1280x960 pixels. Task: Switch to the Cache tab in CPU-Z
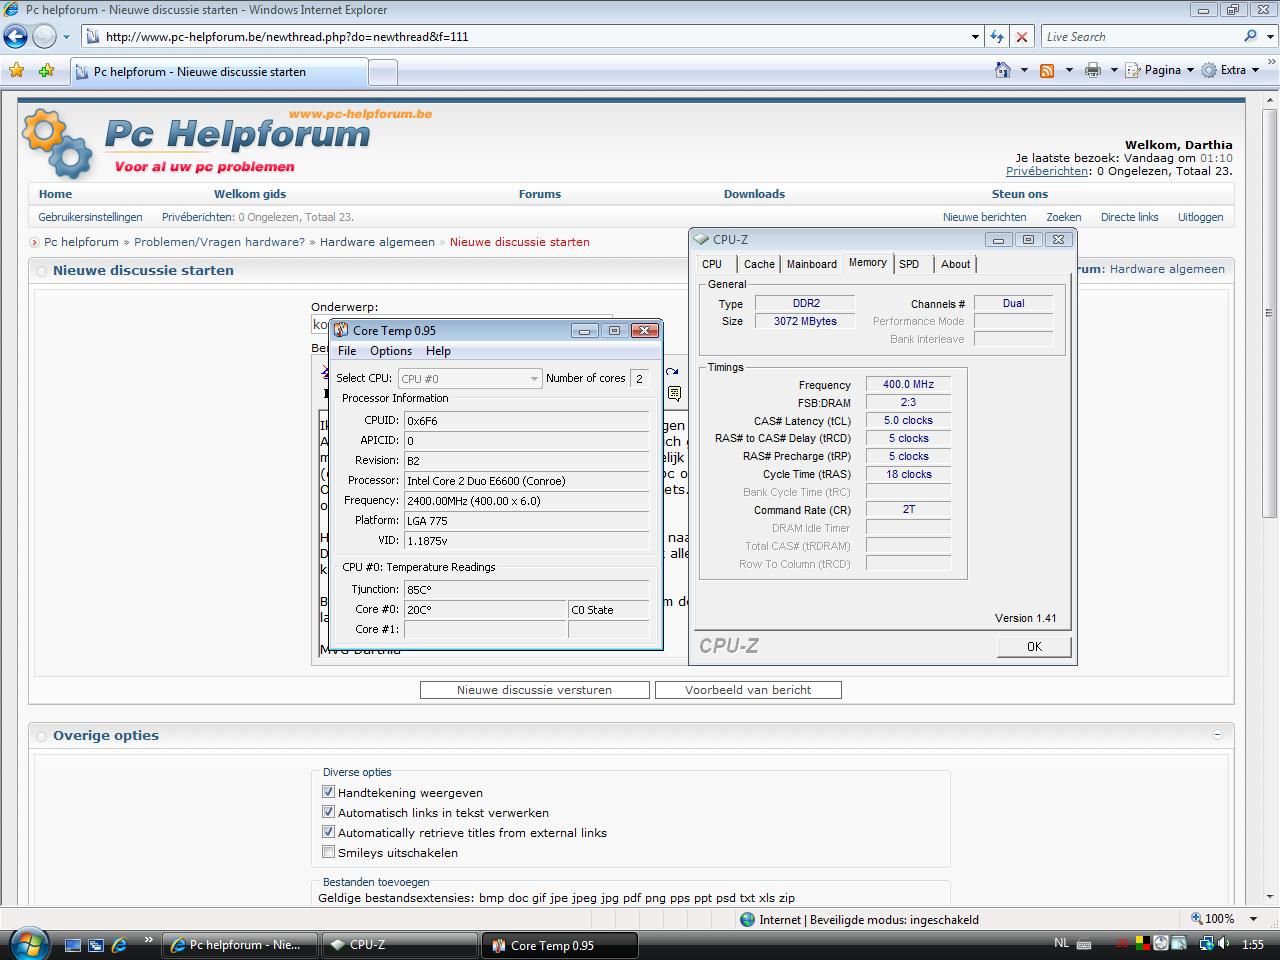tap(759, 264)
